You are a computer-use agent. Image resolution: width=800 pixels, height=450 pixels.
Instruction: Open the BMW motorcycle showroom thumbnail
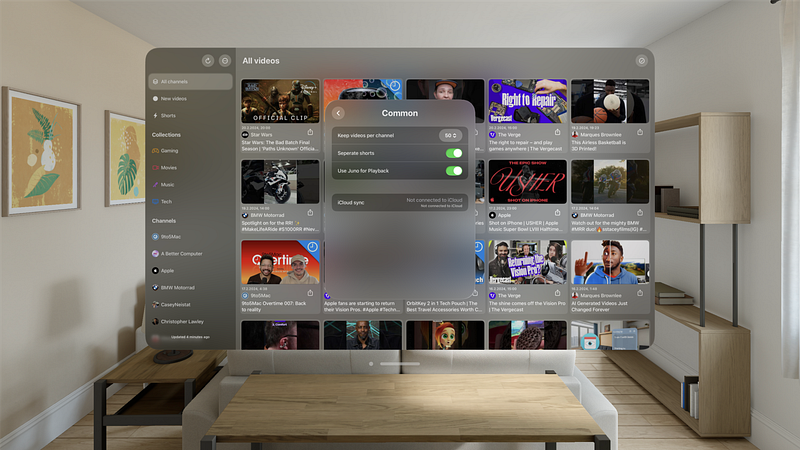point(280,182)
